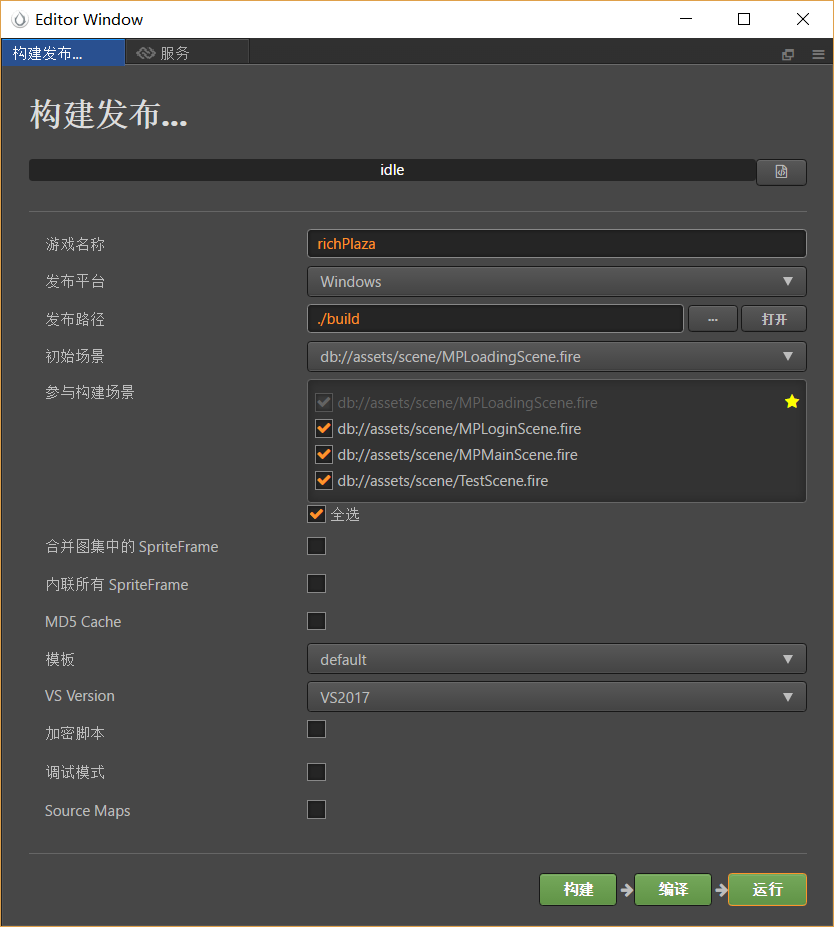The image size is (834, 927).
Task: Uncheck TestScene.fire scene
Action: click(324, 481)
